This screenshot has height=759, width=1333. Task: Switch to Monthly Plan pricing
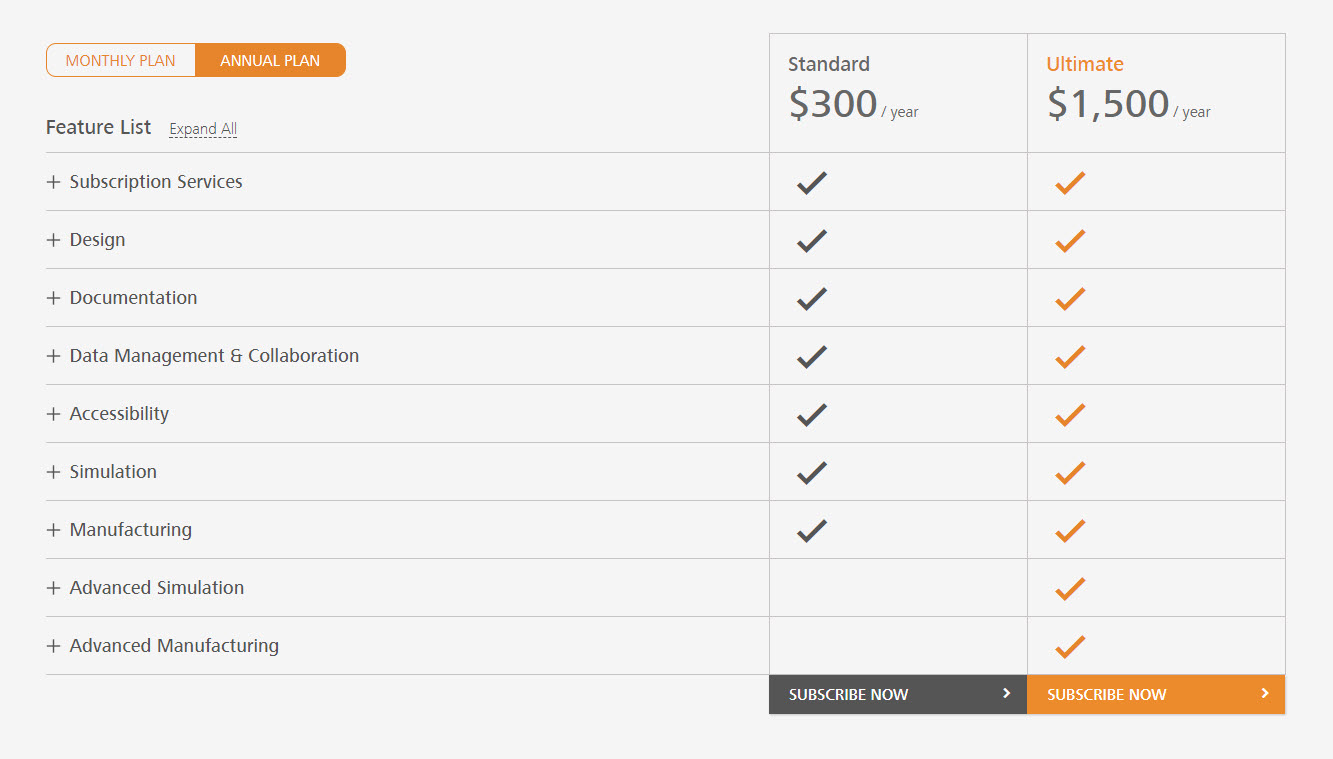point(120,60)
